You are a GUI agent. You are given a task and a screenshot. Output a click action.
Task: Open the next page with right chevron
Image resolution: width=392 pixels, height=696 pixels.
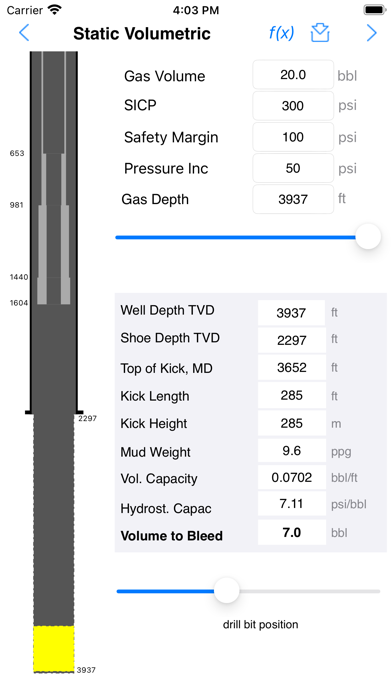coord(372,33)
